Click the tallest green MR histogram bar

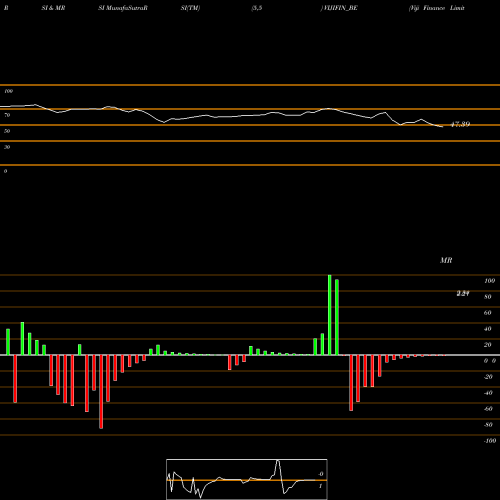click(x=330, y=315)
